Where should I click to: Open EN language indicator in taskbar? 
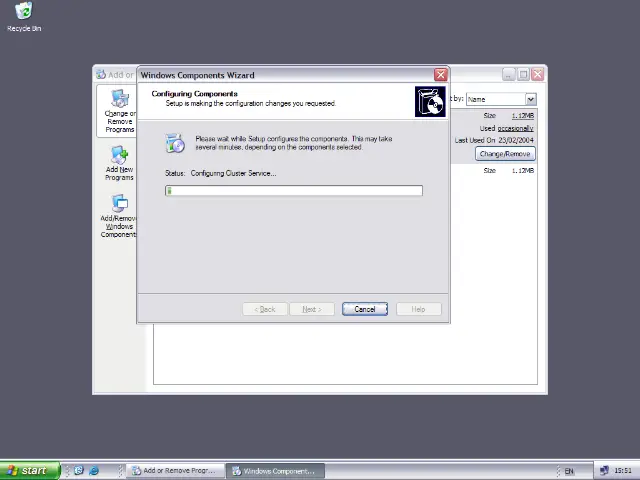[x=569, y=471]
